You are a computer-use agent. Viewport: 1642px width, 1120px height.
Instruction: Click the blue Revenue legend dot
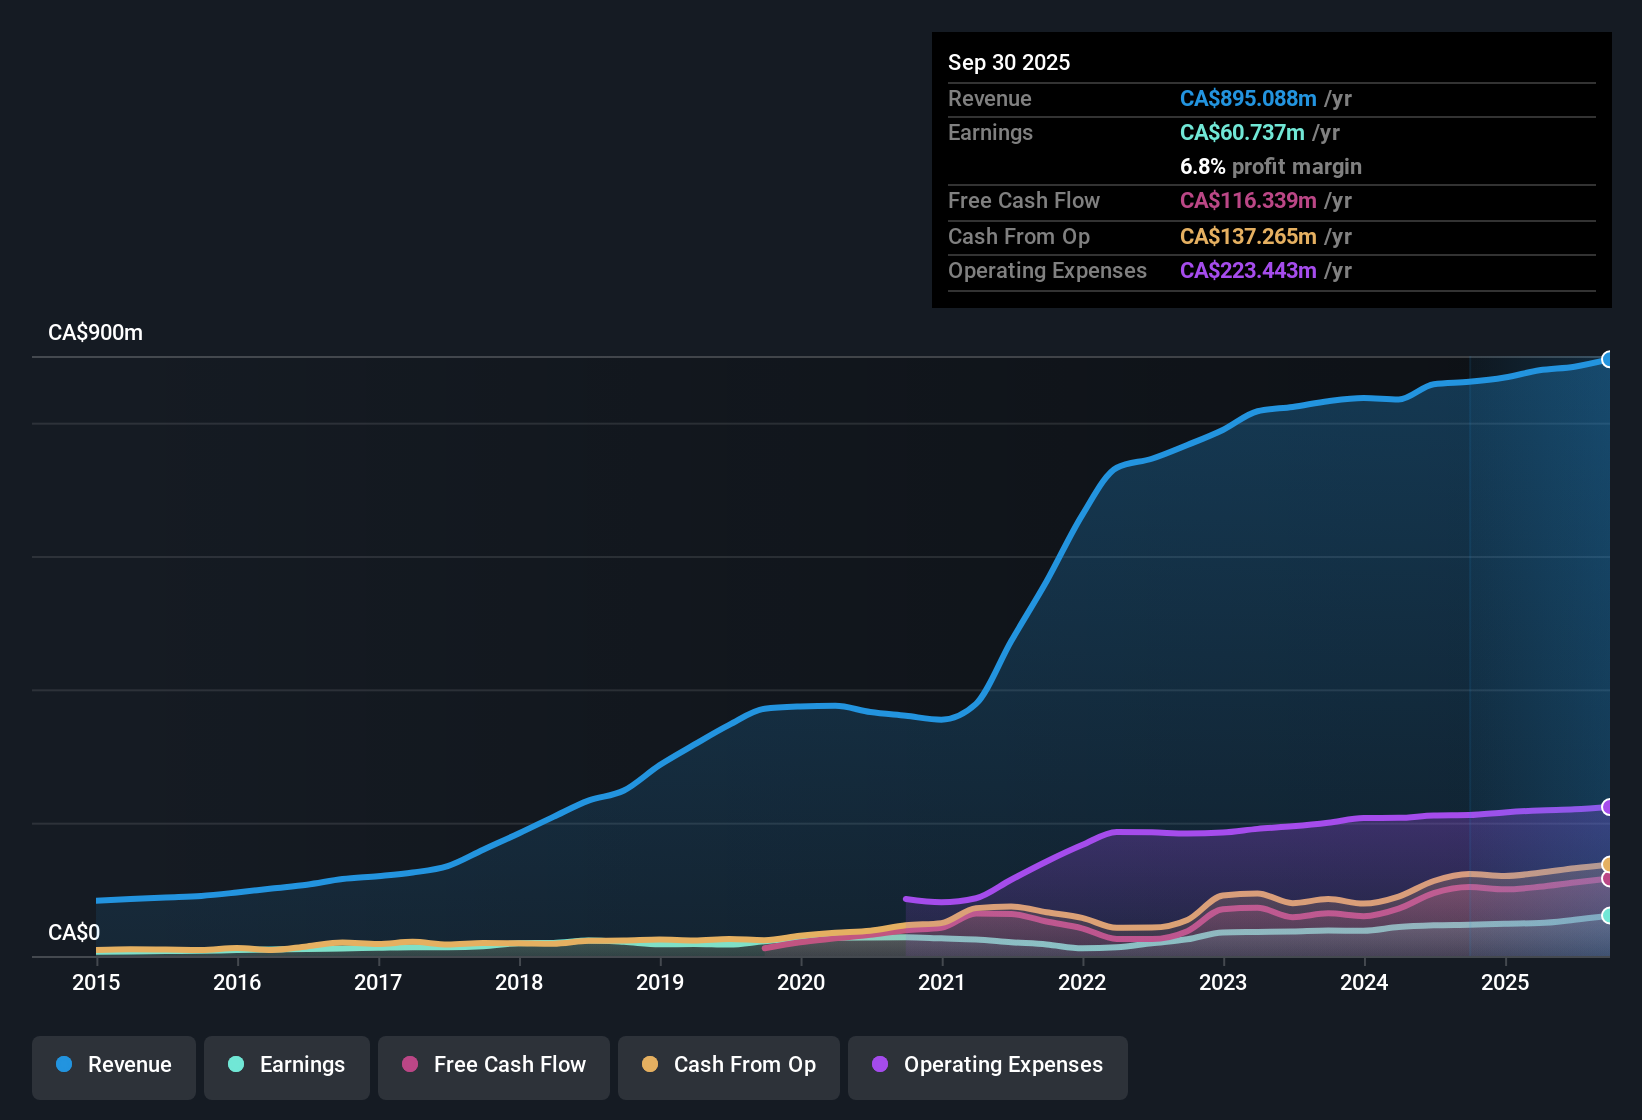62,1065
